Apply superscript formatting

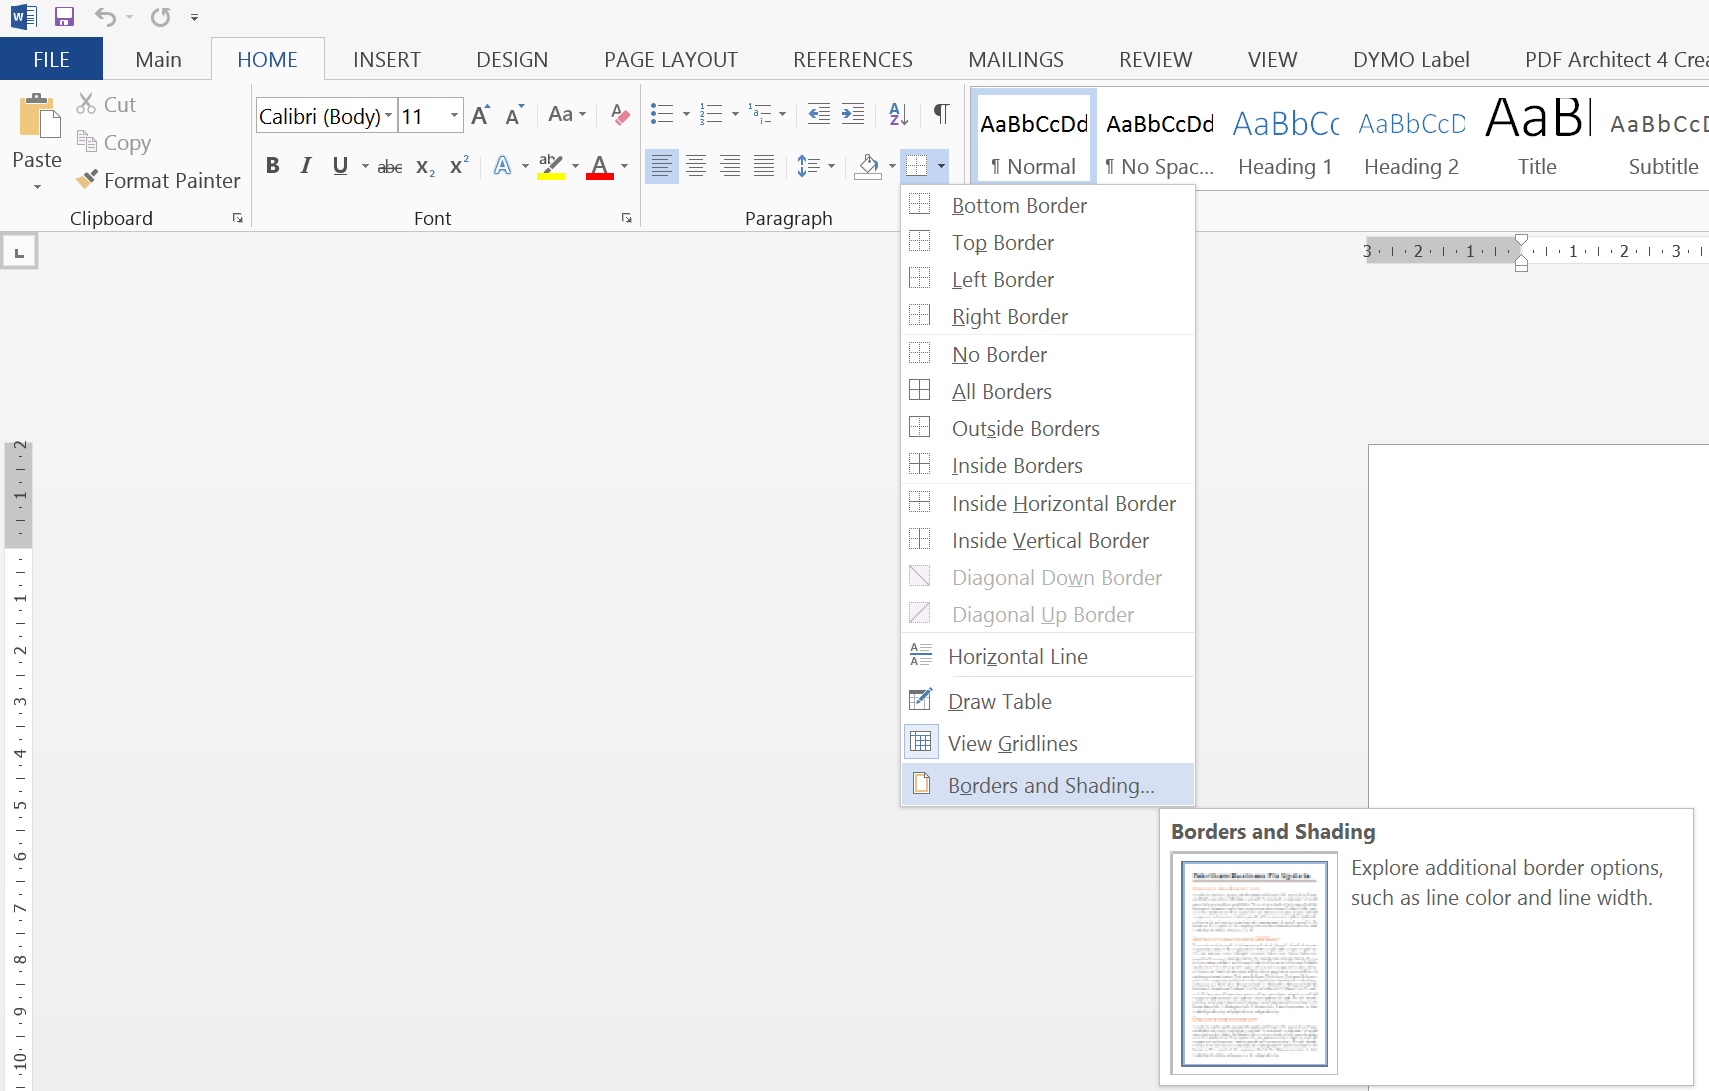click(459, 166)
